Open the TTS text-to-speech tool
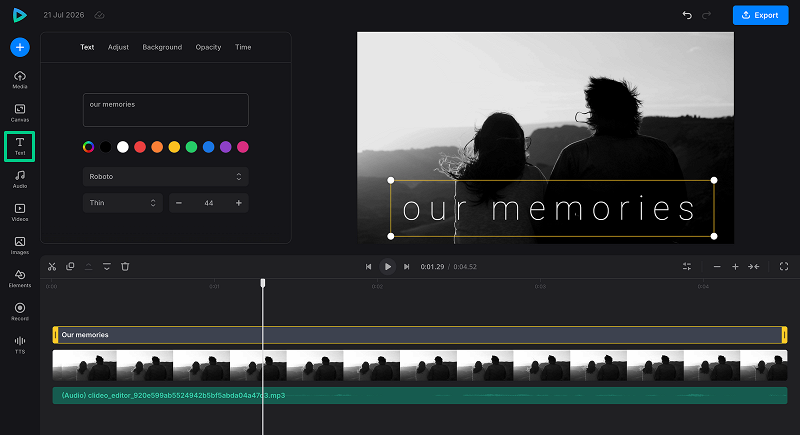Viewport: 800px width, 435px height. tap(20, 345)
